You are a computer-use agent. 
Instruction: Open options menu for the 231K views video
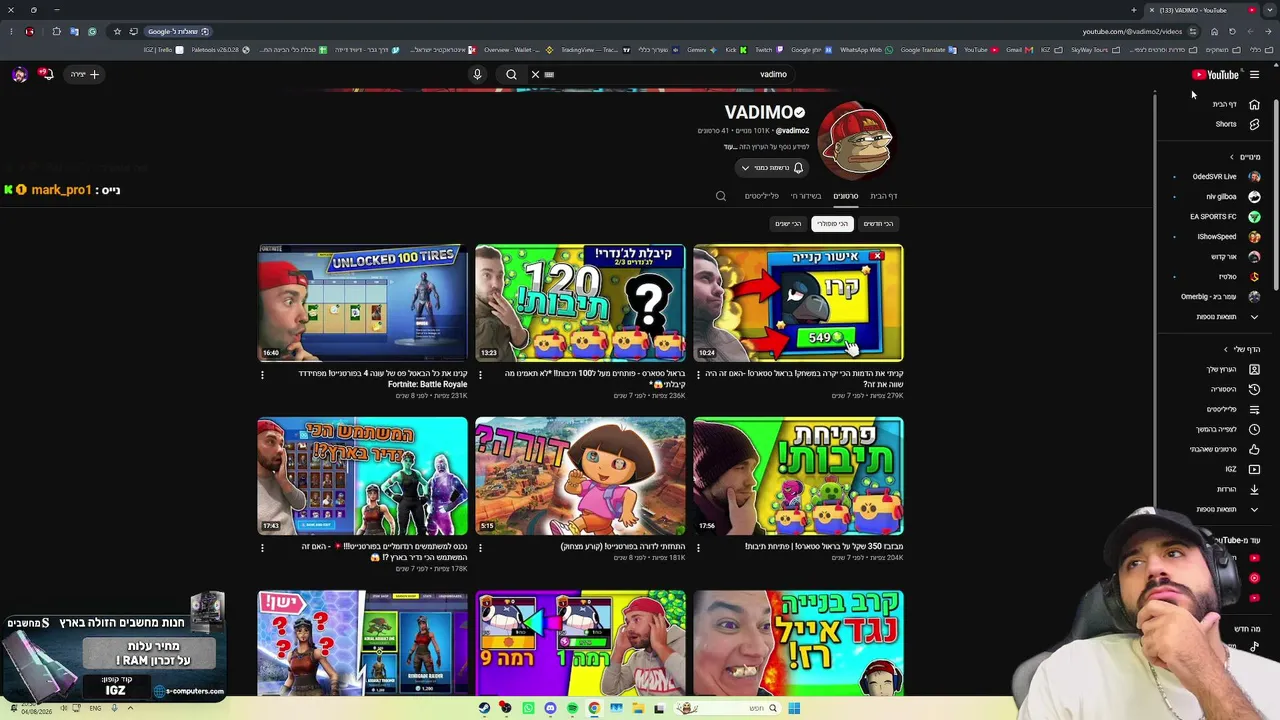pos(262,375)
